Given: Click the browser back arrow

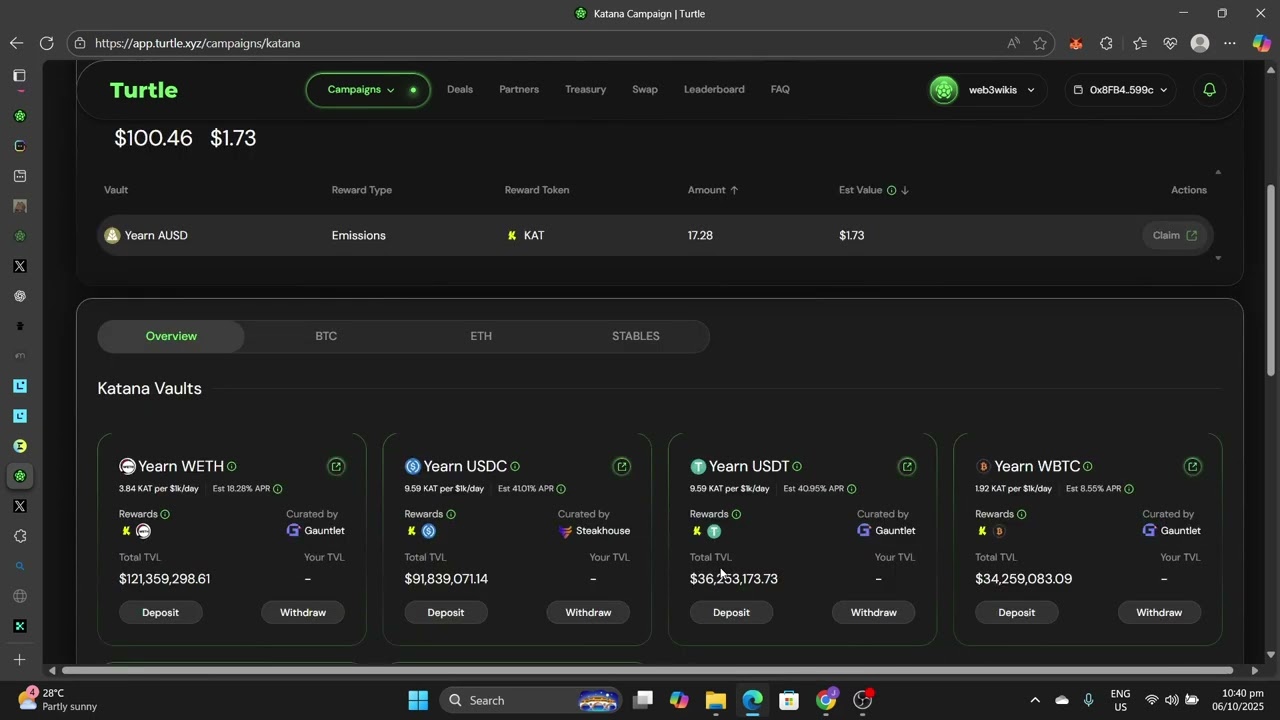Looking at the screenshot, I should [x=16, y=43].
